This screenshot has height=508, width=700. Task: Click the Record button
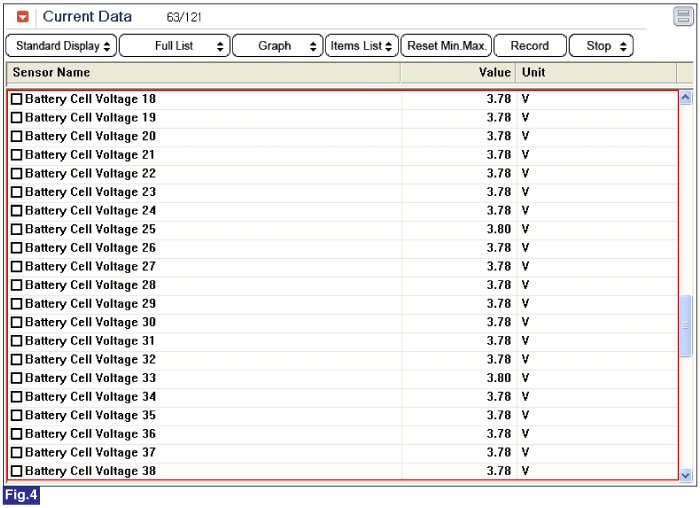tap(529, 46)
